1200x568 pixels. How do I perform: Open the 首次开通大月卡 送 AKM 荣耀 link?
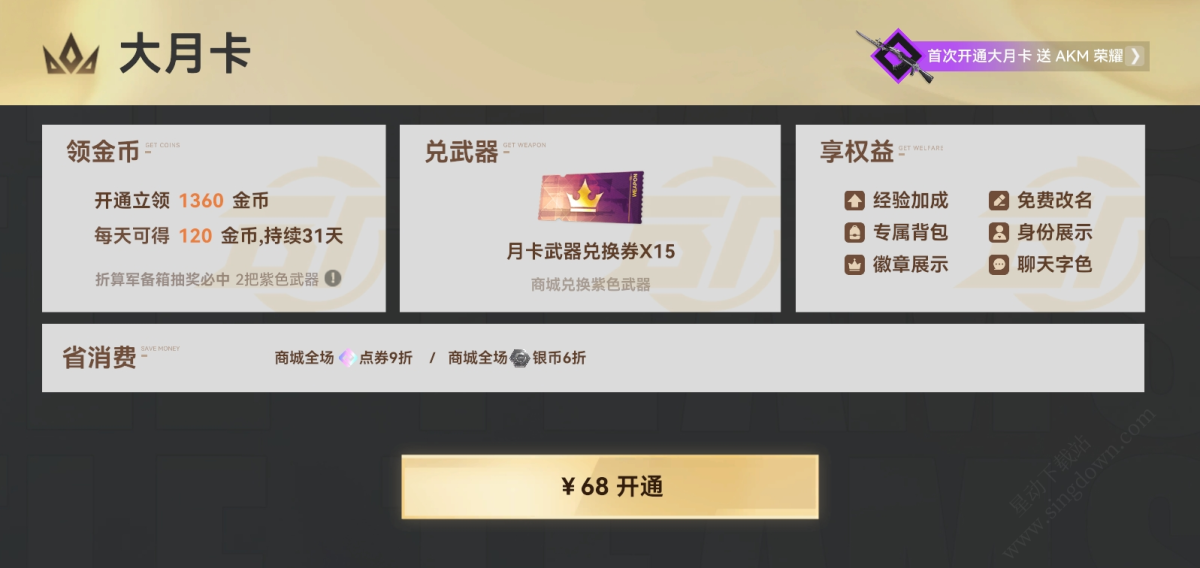click(x=1026, y=56)
